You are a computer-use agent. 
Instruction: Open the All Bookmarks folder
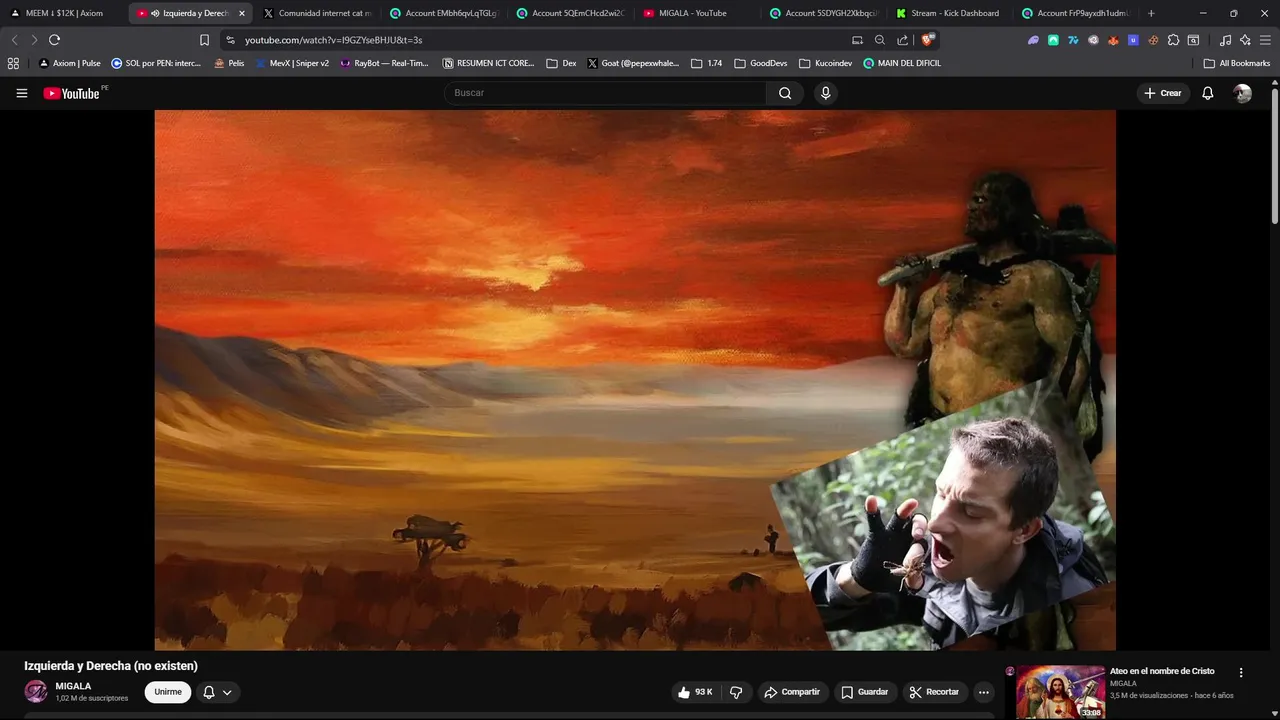[1236, 63]
